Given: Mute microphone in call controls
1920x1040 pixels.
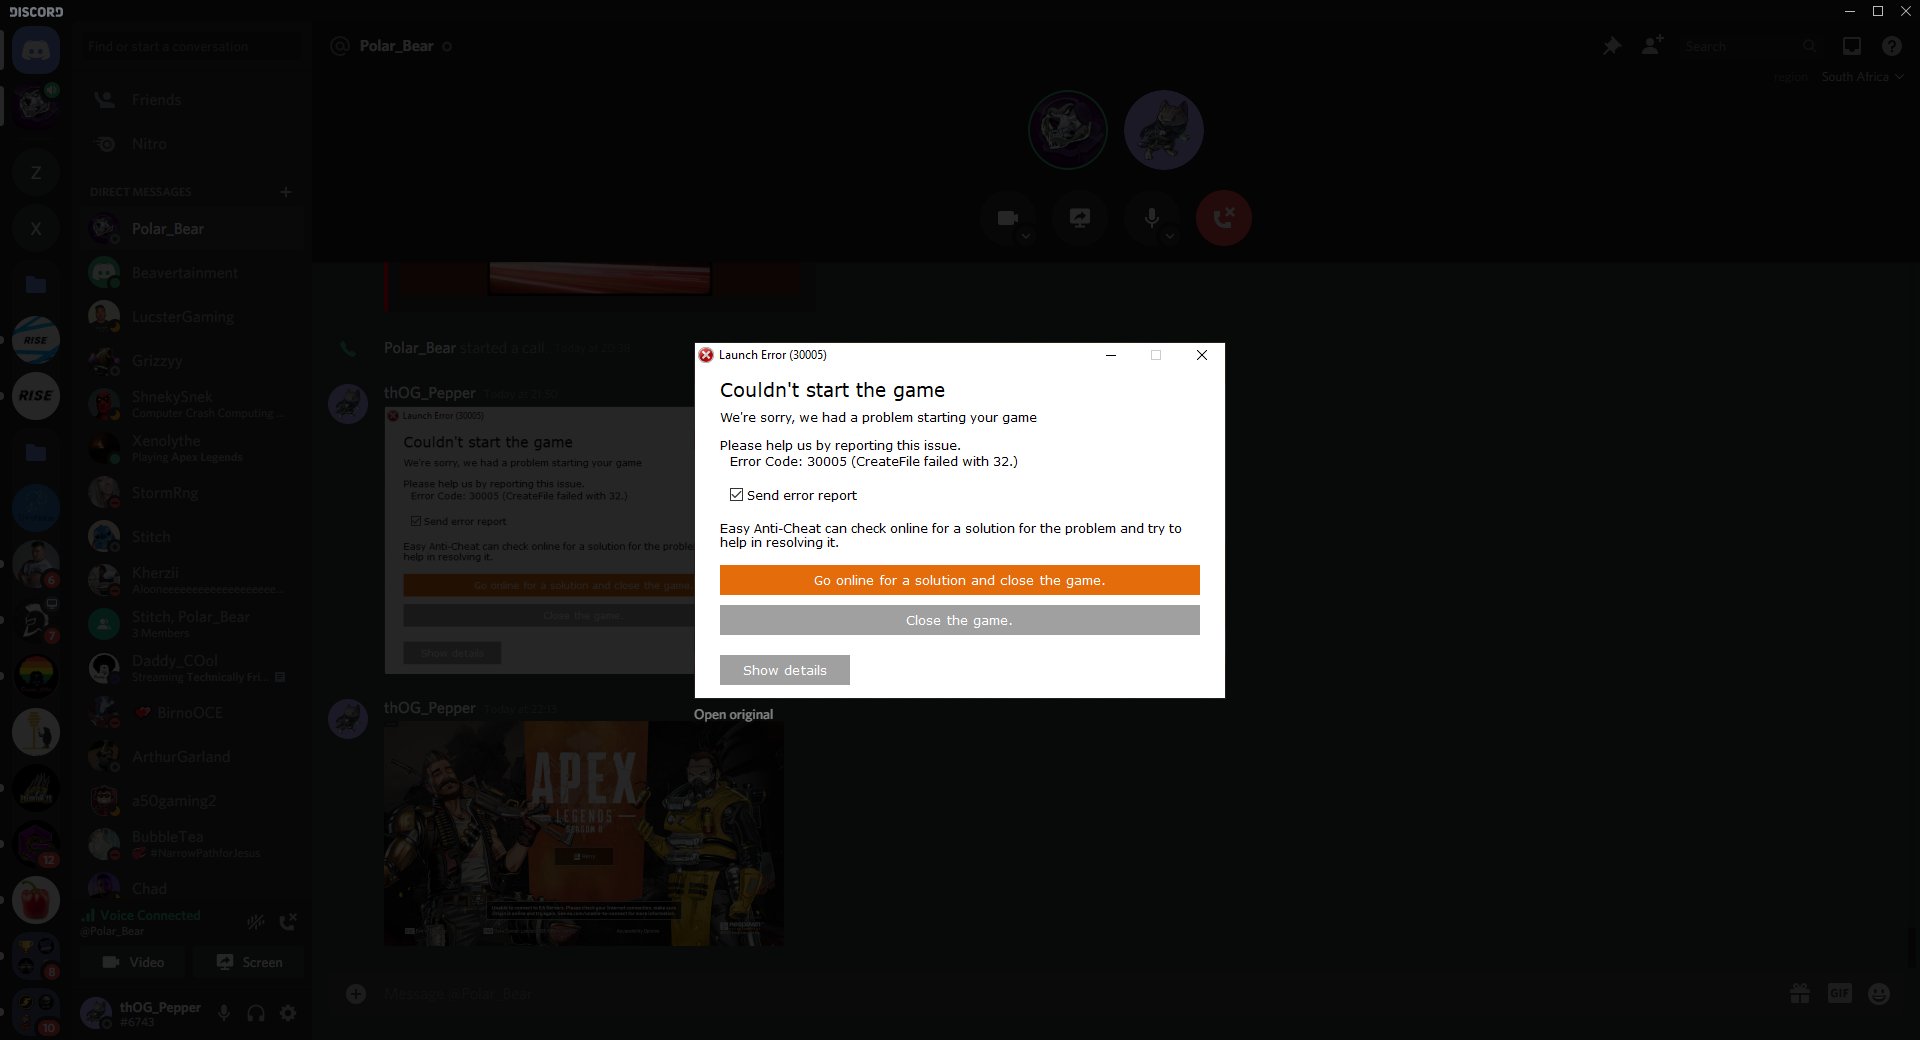Looking at the screenshot, I should pos(1152,218).
